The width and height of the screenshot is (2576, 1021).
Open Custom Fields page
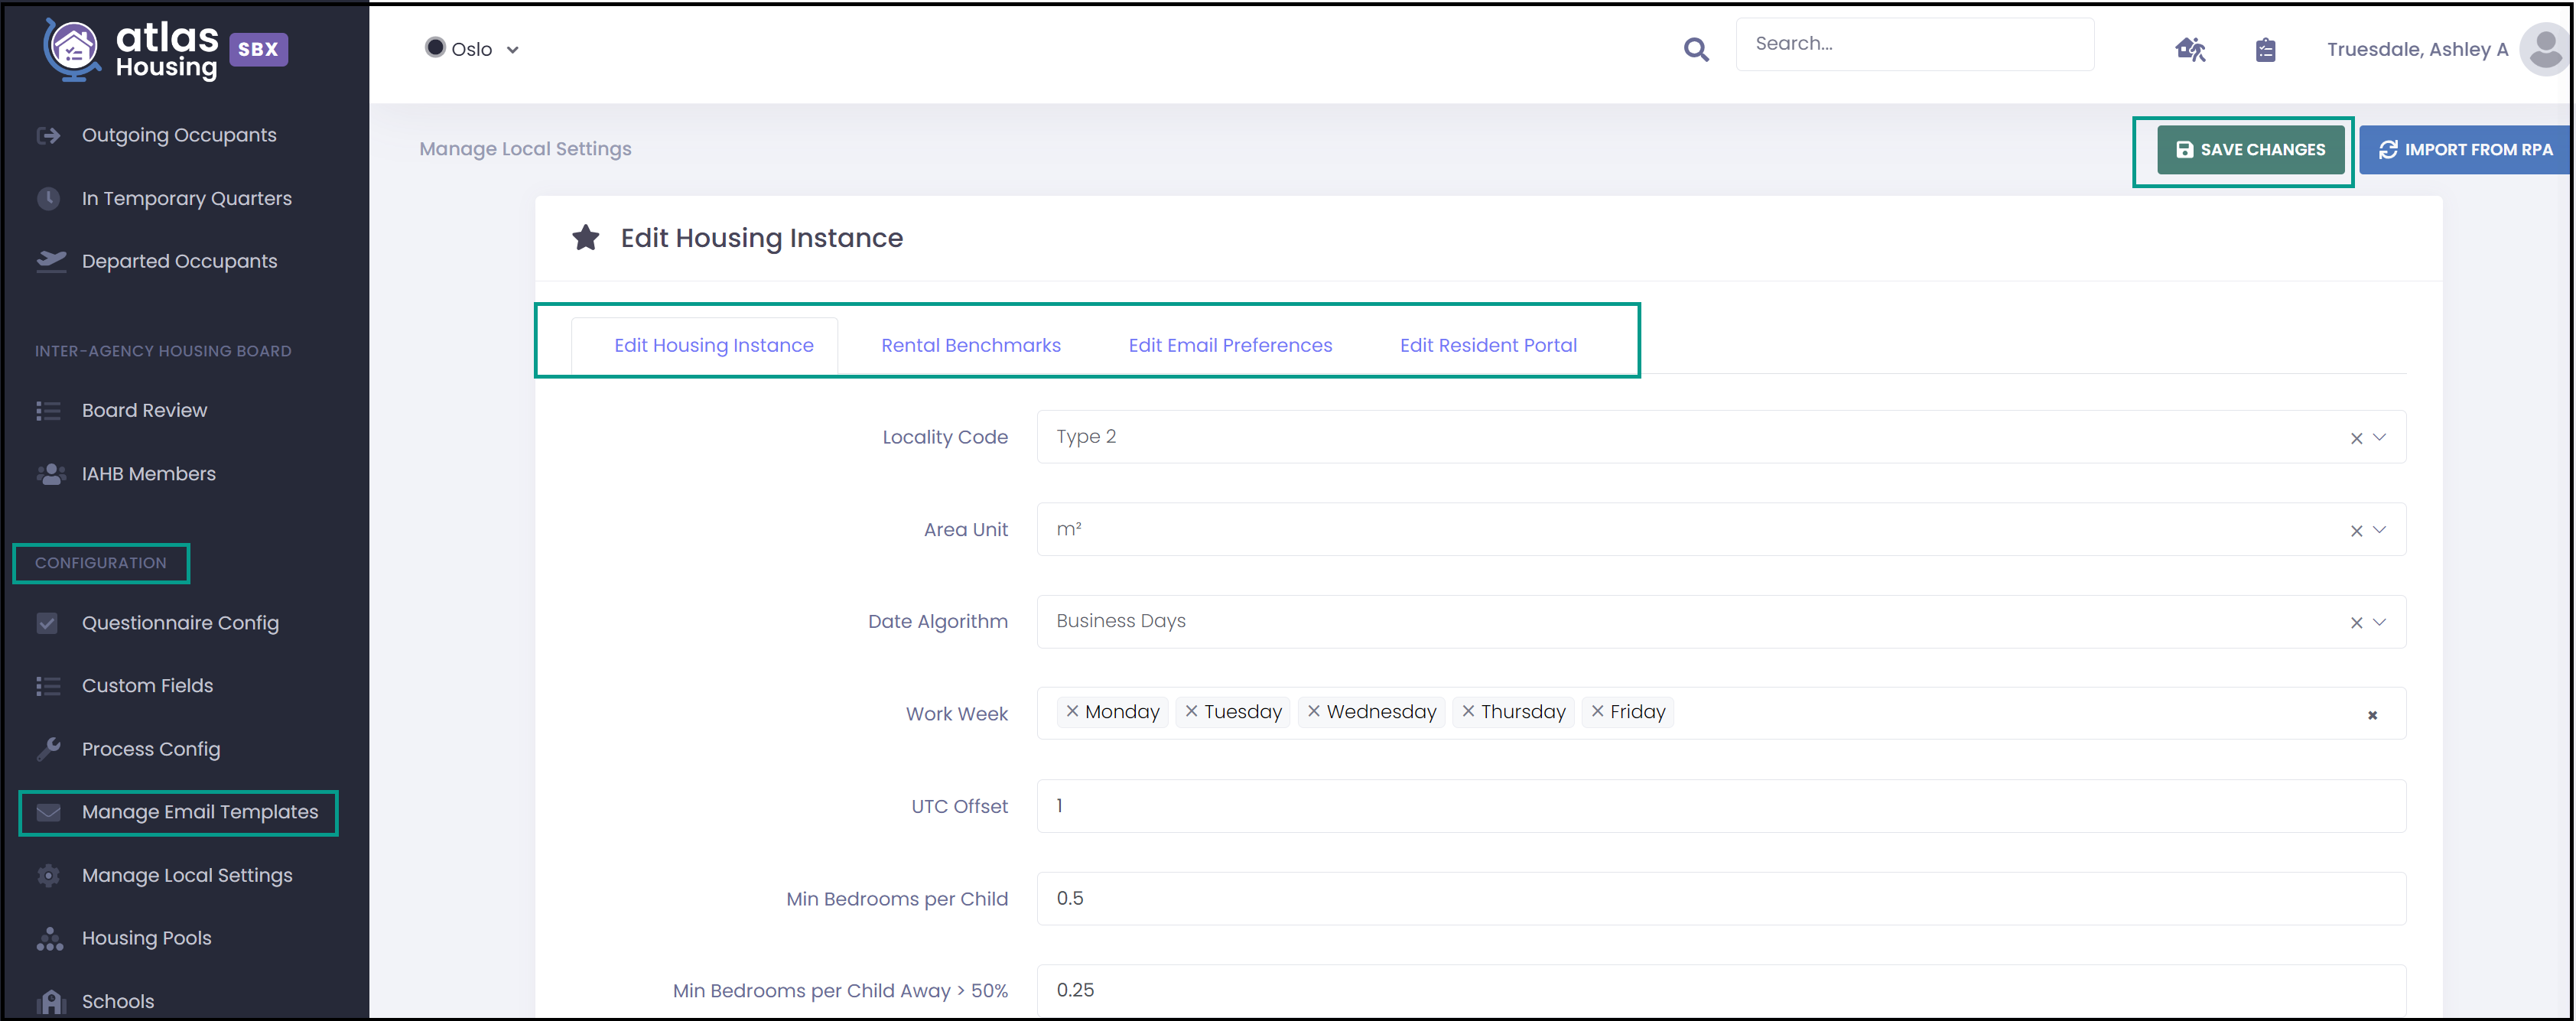pos(147,686)
